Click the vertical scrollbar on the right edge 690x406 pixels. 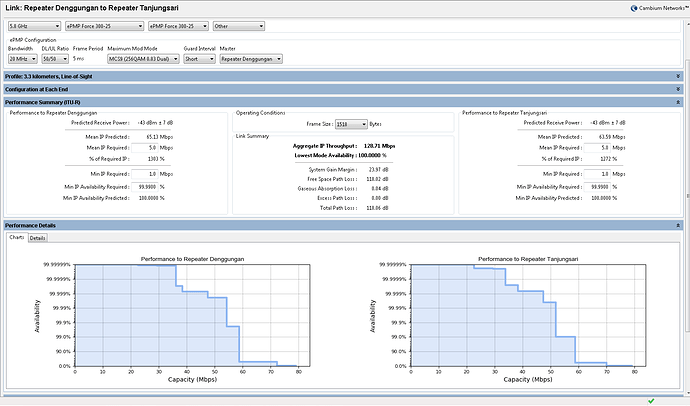pyautogui.click(x=687, y=196)
